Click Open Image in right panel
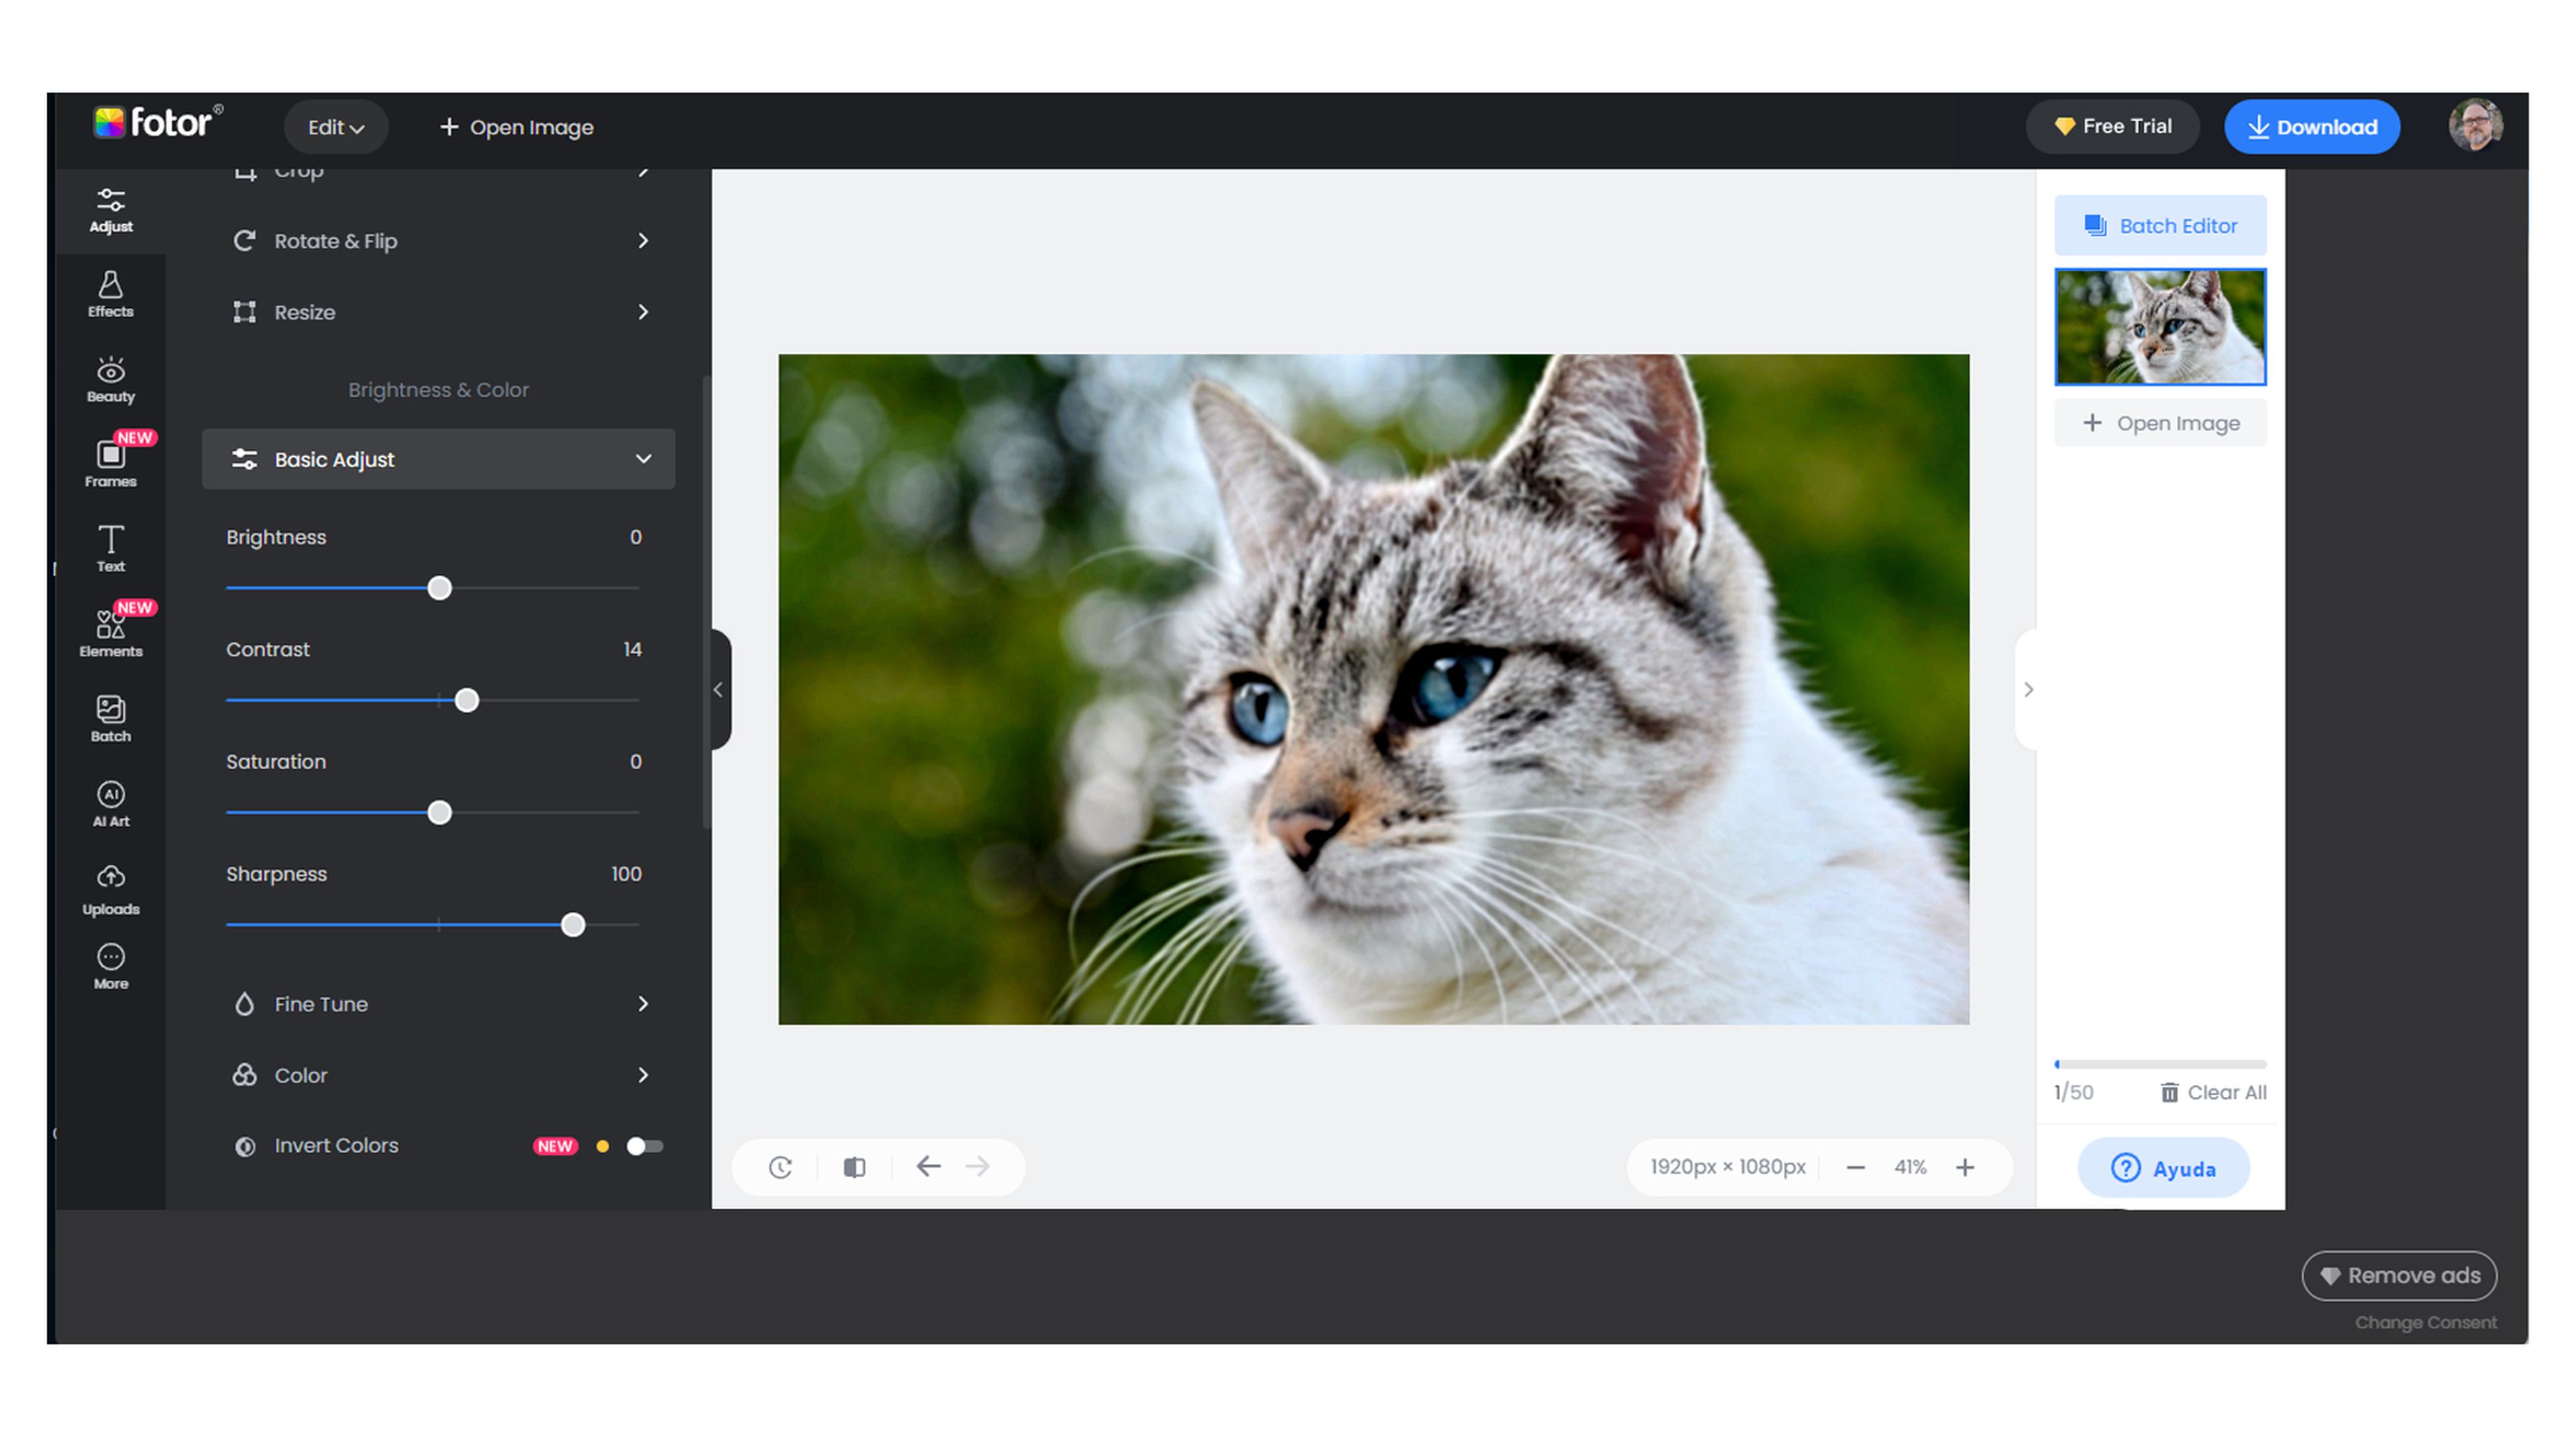 tap(2160, 423)
